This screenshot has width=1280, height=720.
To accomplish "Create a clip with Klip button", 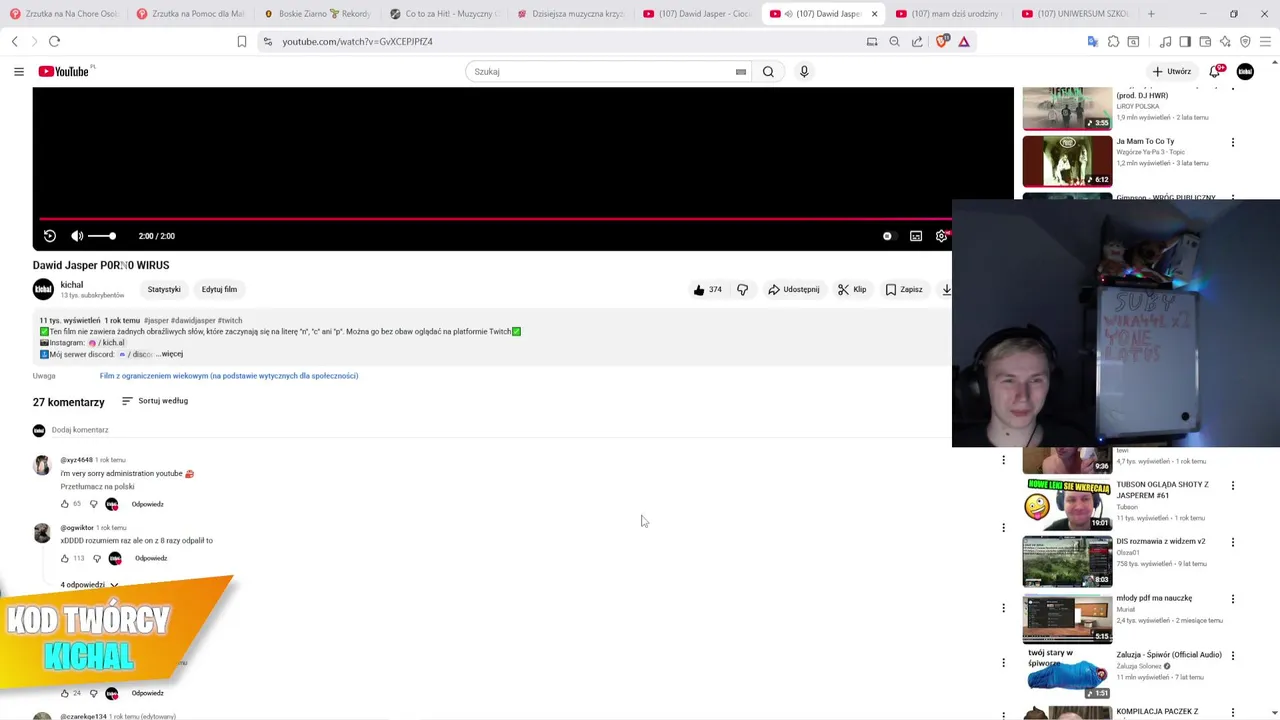I will point(852,290).
